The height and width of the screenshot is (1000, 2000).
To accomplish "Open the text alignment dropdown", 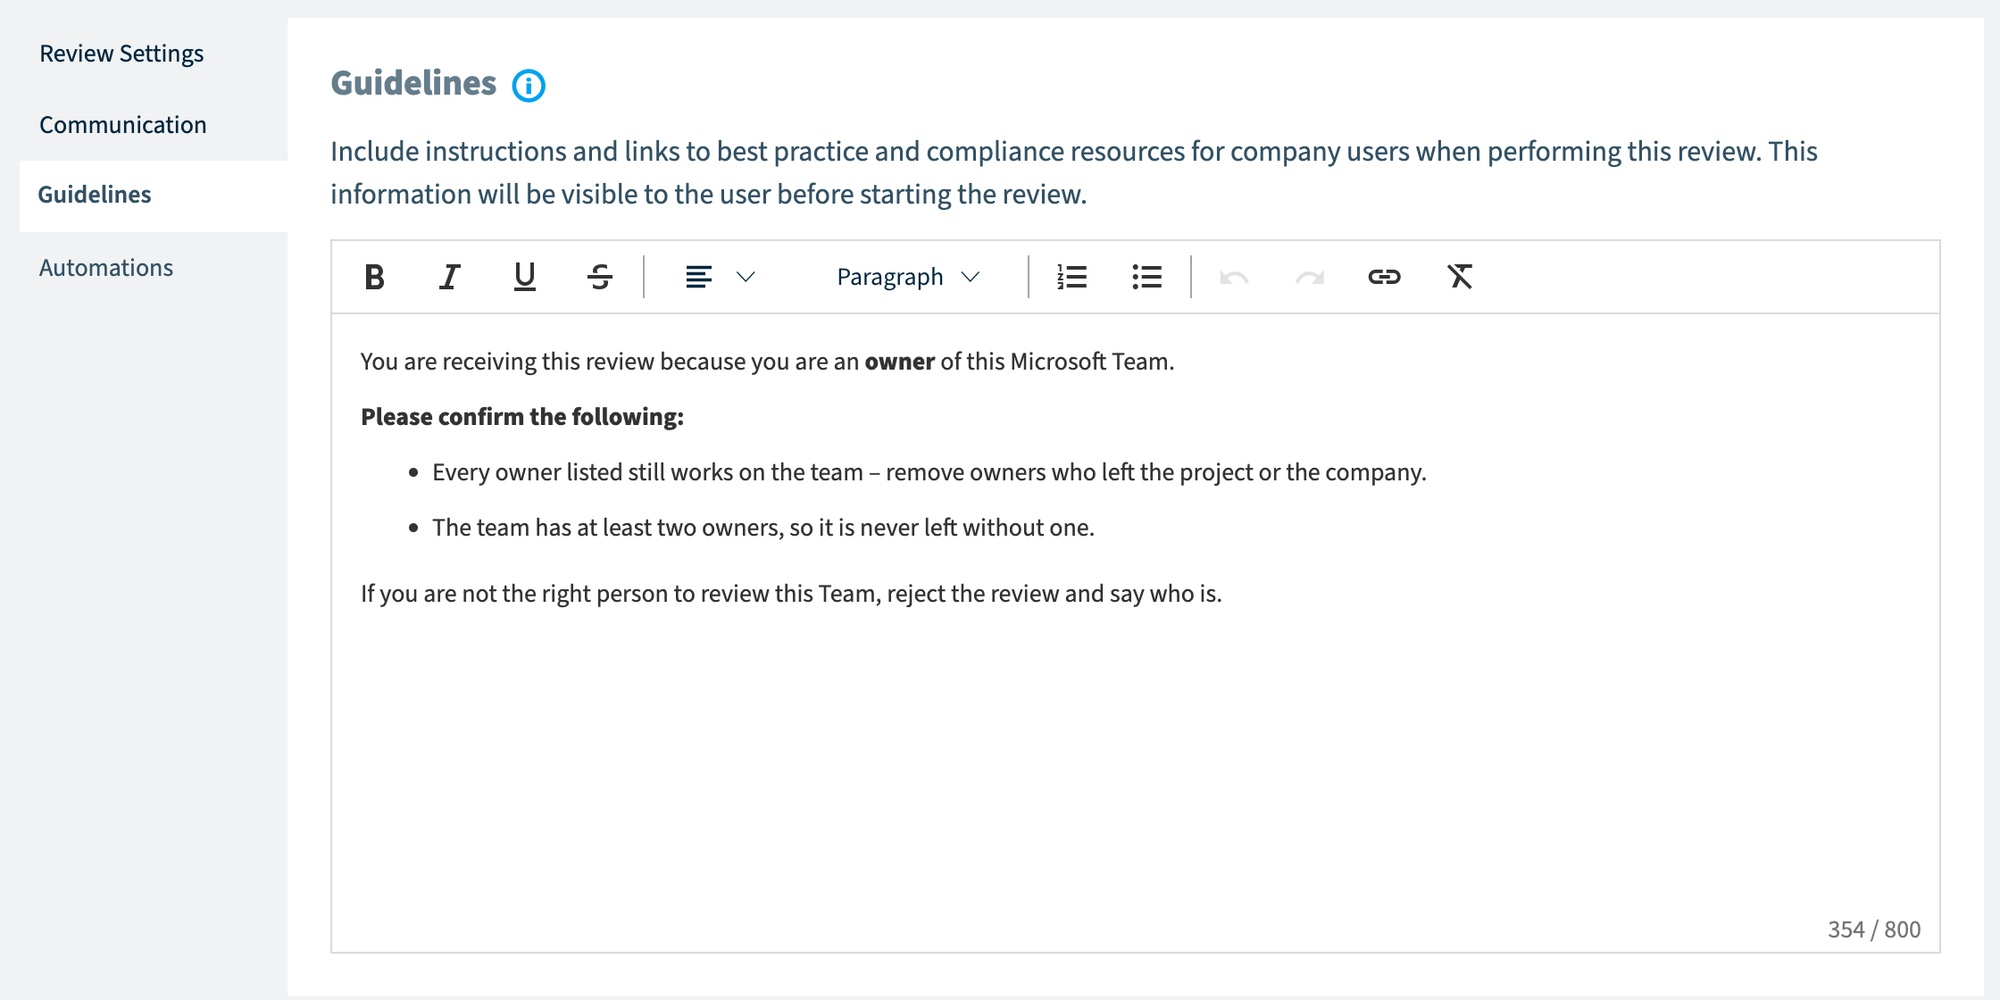I will coord(719,277).
